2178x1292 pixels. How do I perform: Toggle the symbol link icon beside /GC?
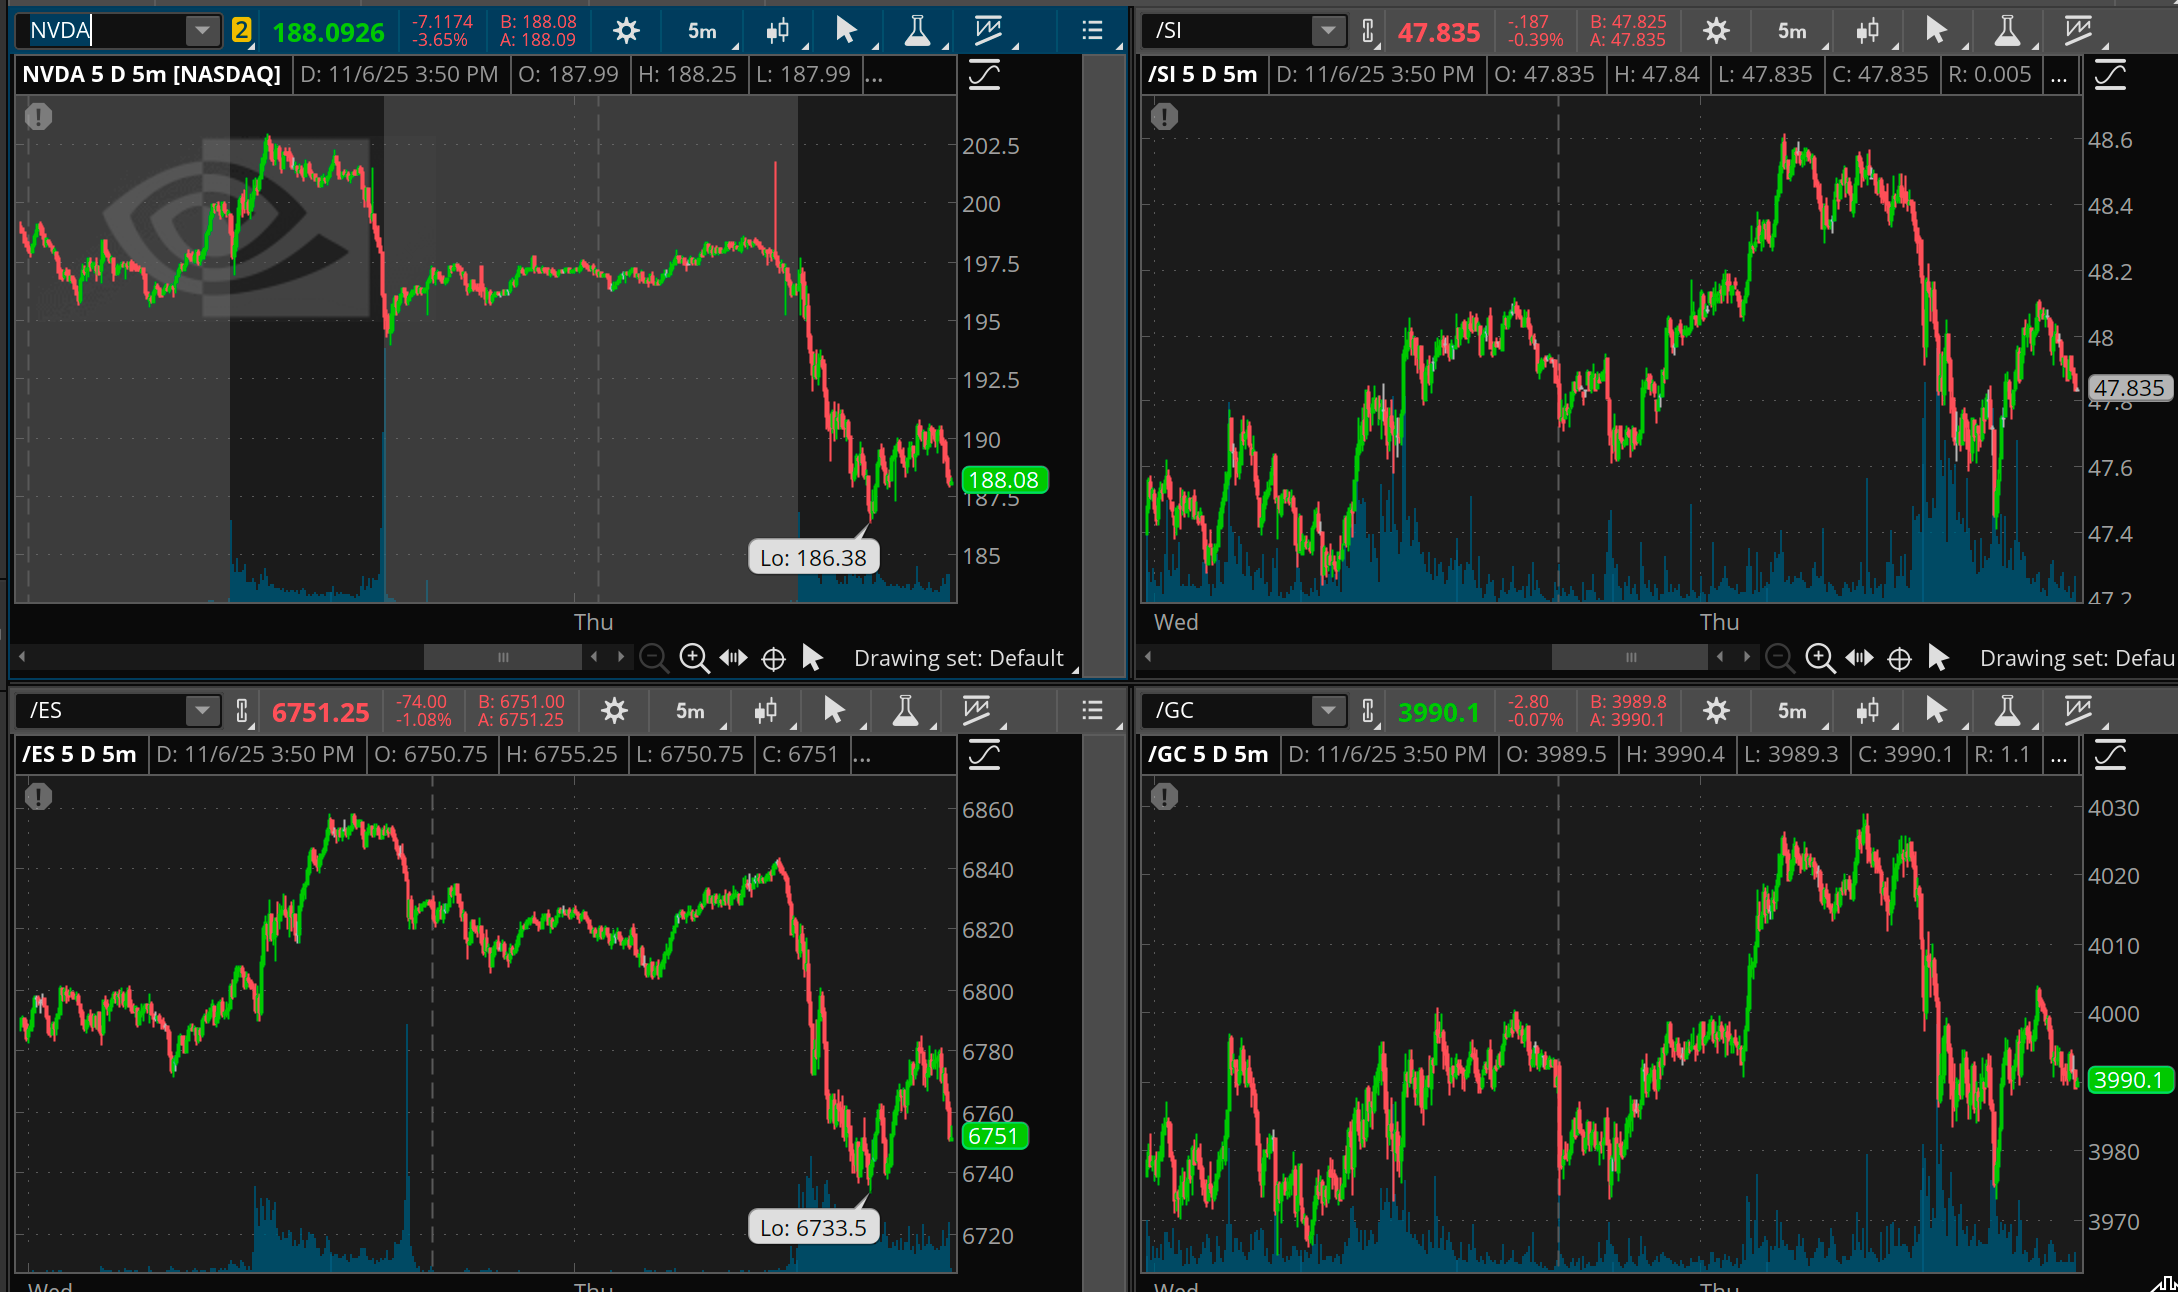click(x=1367, y=711)
